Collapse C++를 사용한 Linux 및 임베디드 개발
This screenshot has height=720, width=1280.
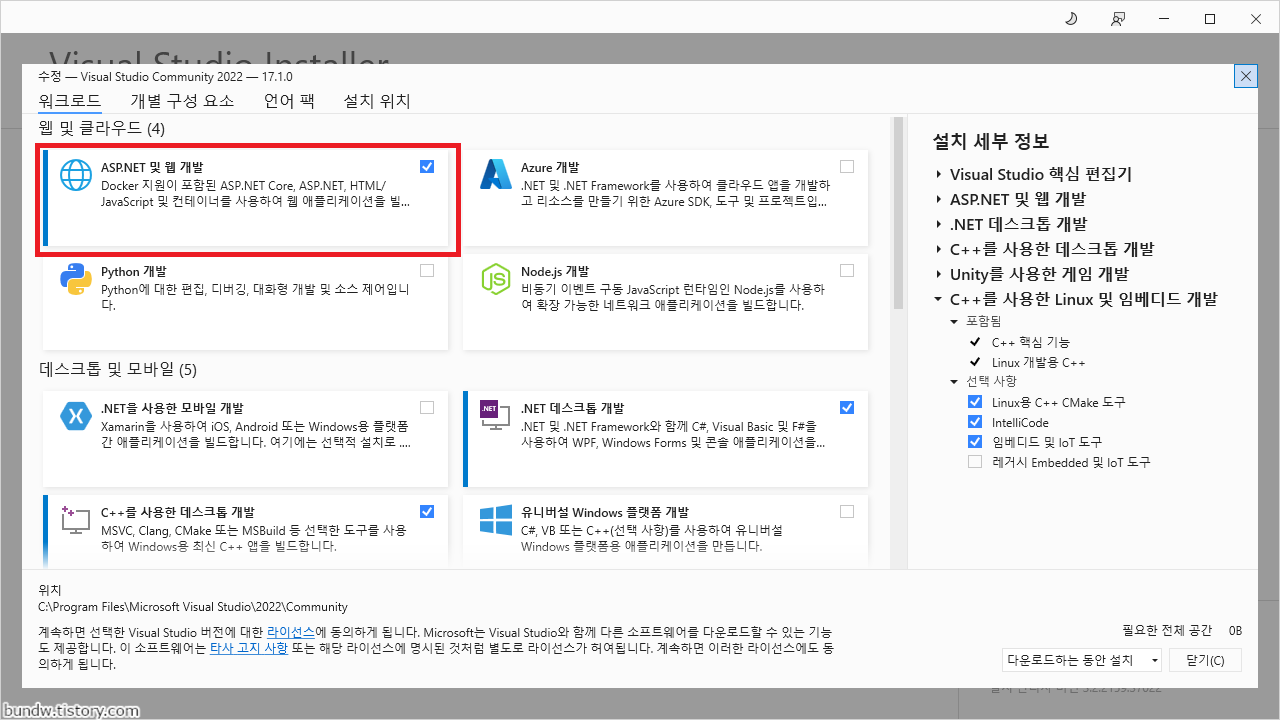(x=939, y=299)
